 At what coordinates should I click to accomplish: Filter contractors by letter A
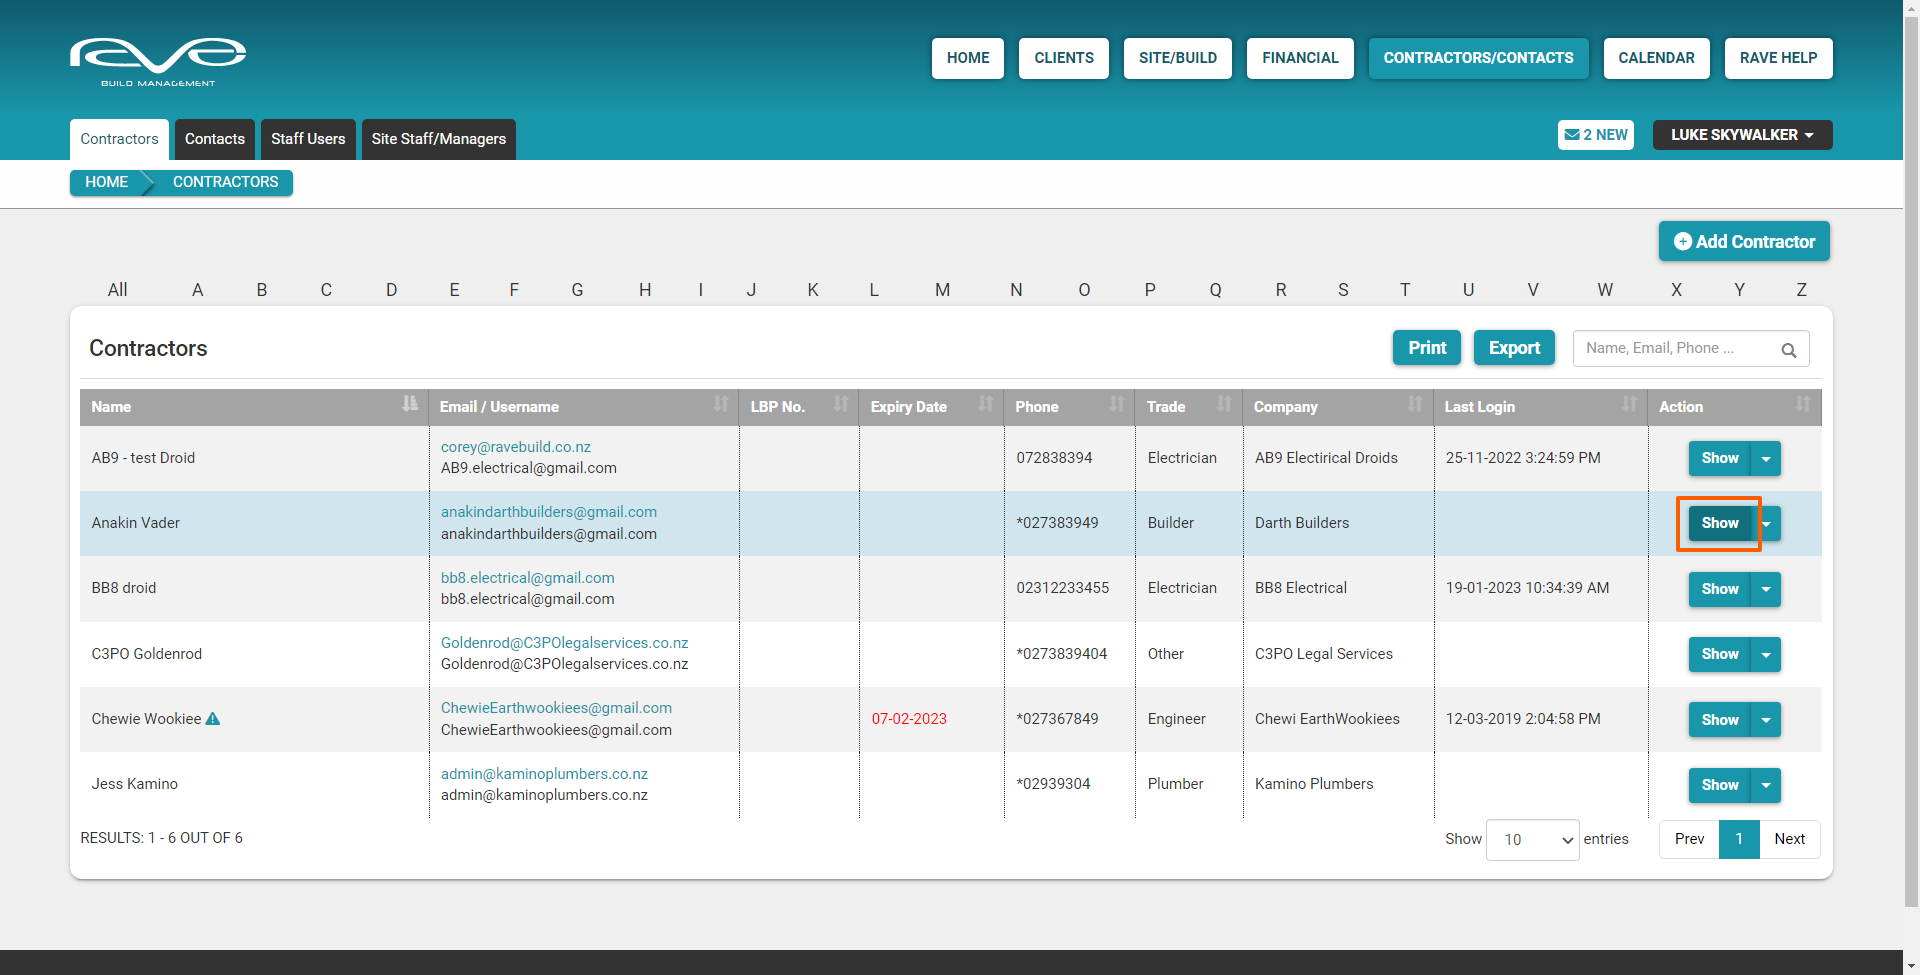pos(198,290)
